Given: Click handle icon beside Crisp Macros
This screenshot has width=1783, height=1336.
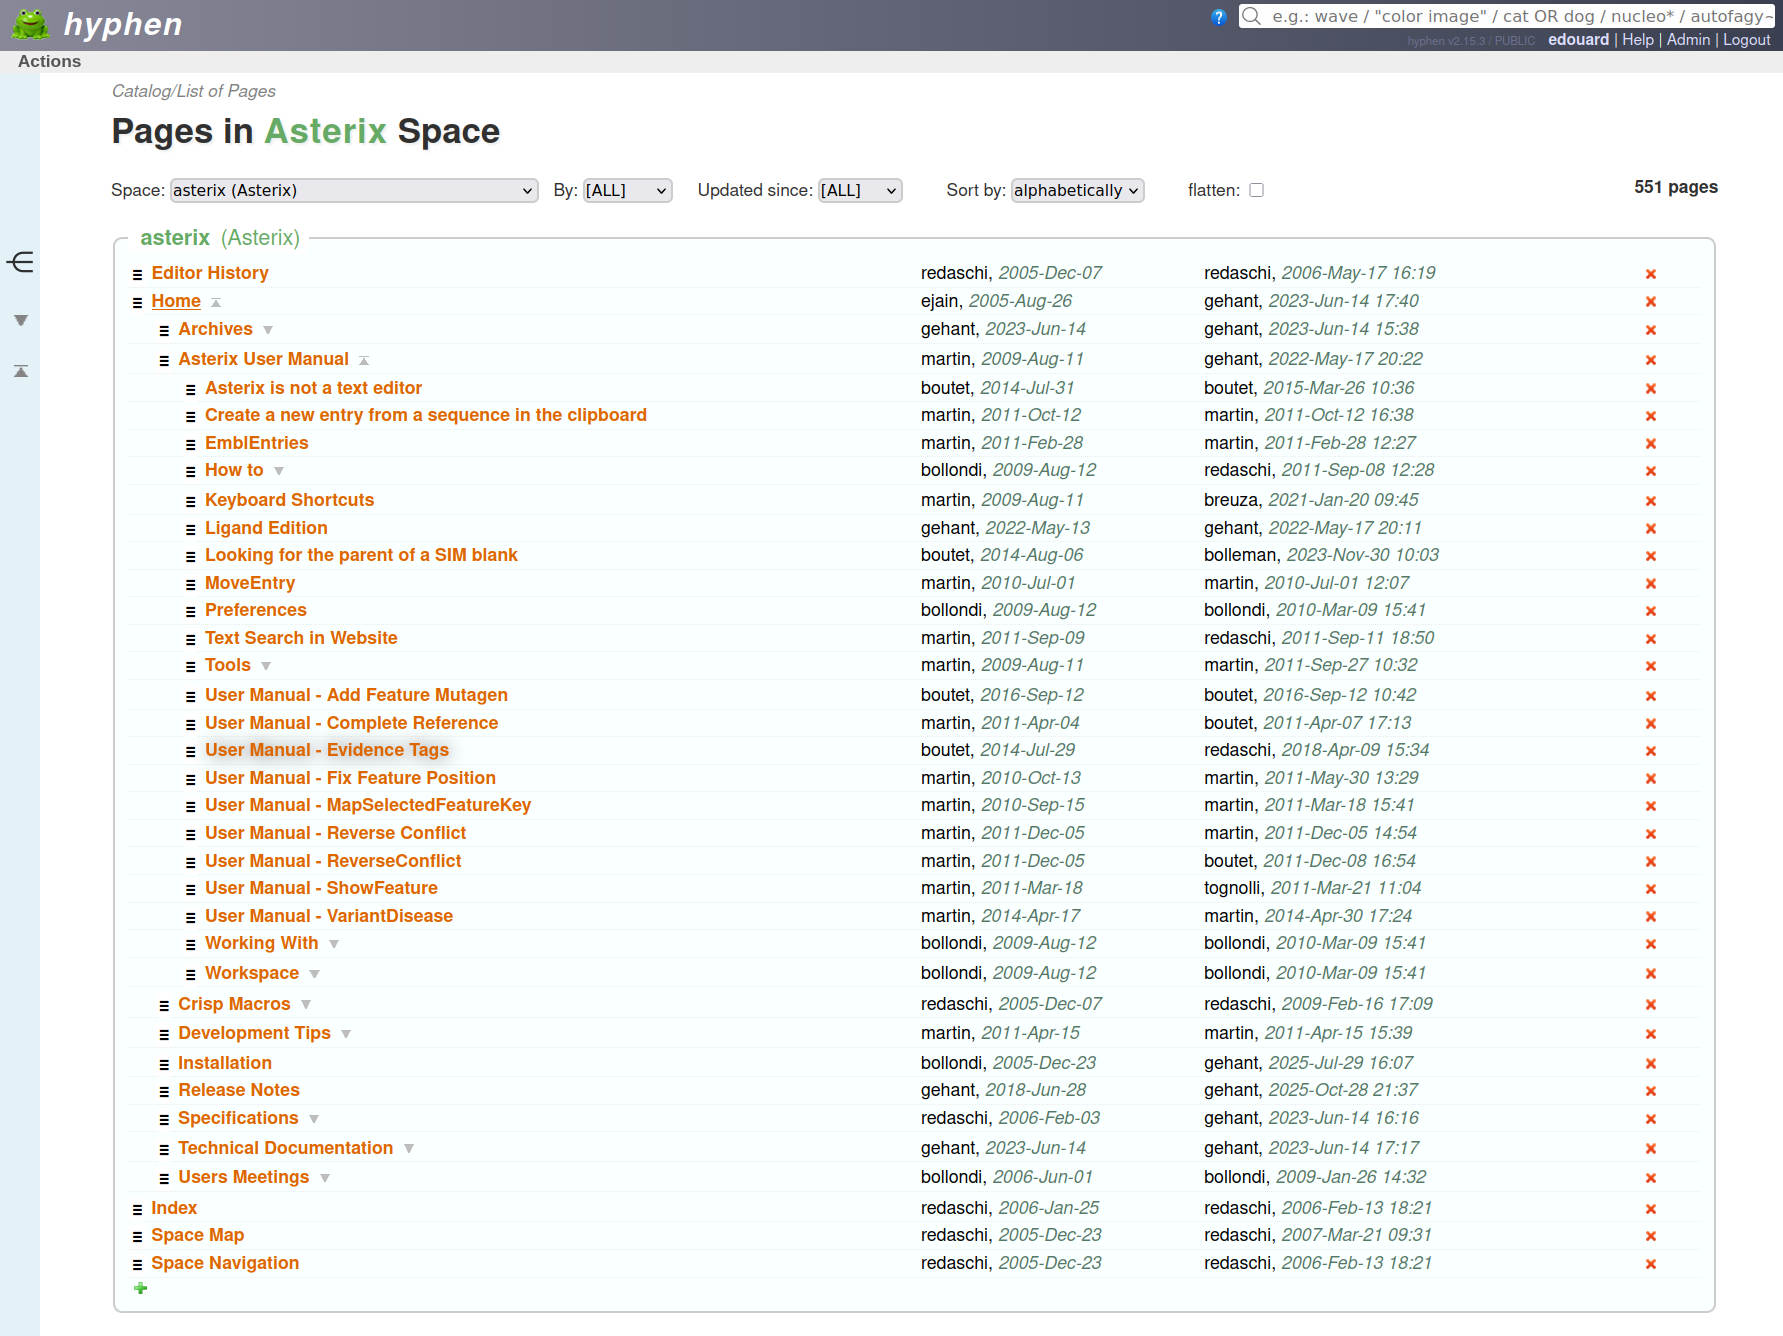Looking at the screenshot, I should pos(164,1006).
